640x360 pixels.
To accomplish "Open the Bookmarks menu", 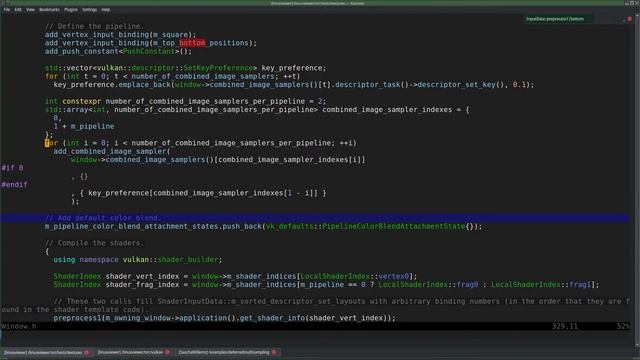I will (x=49, y=9).
